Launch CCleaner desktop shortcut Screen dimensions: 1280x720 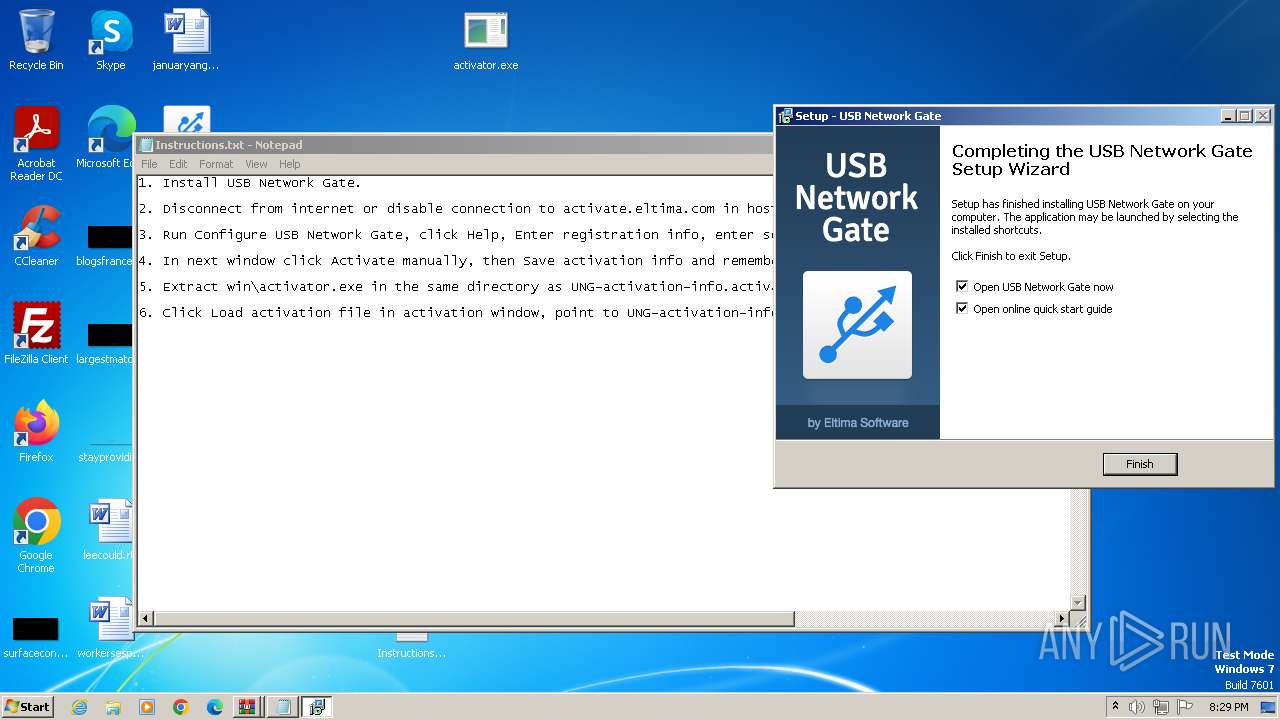[36, 236]
